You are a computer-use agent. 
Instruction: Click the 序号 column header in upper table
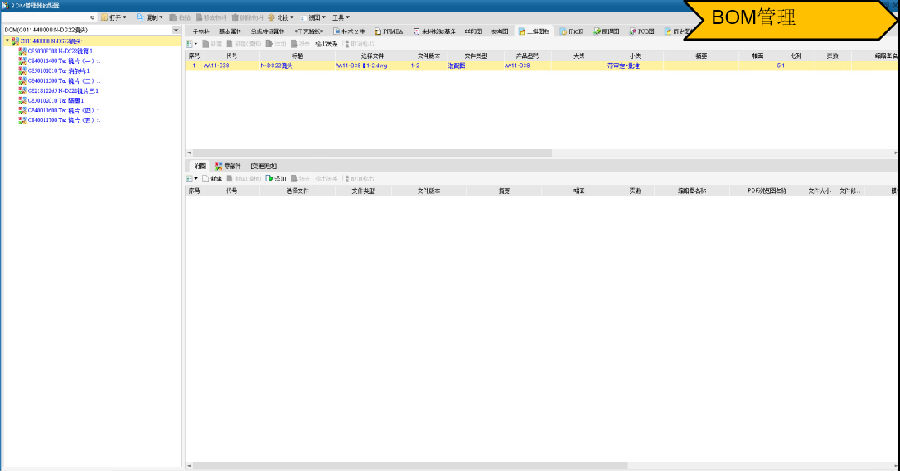194,56
